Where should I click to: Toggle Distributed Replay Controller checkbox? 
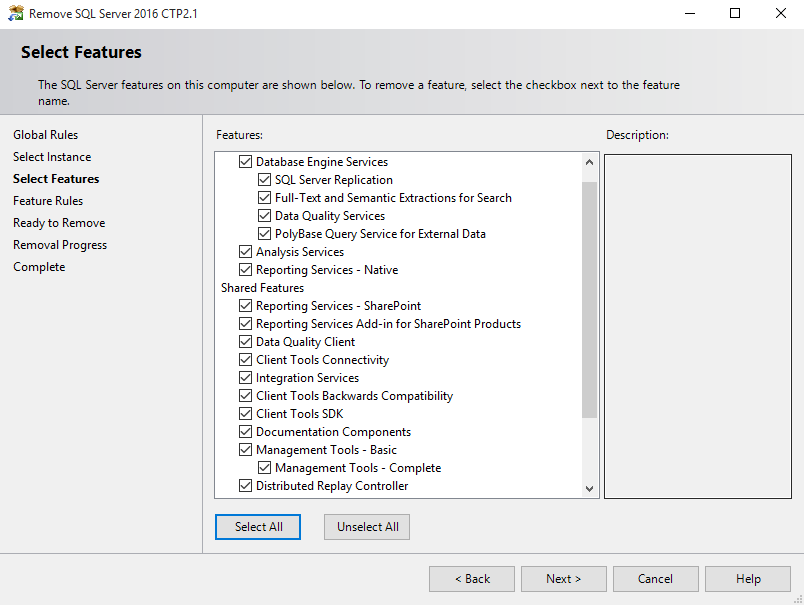point(245,486)
